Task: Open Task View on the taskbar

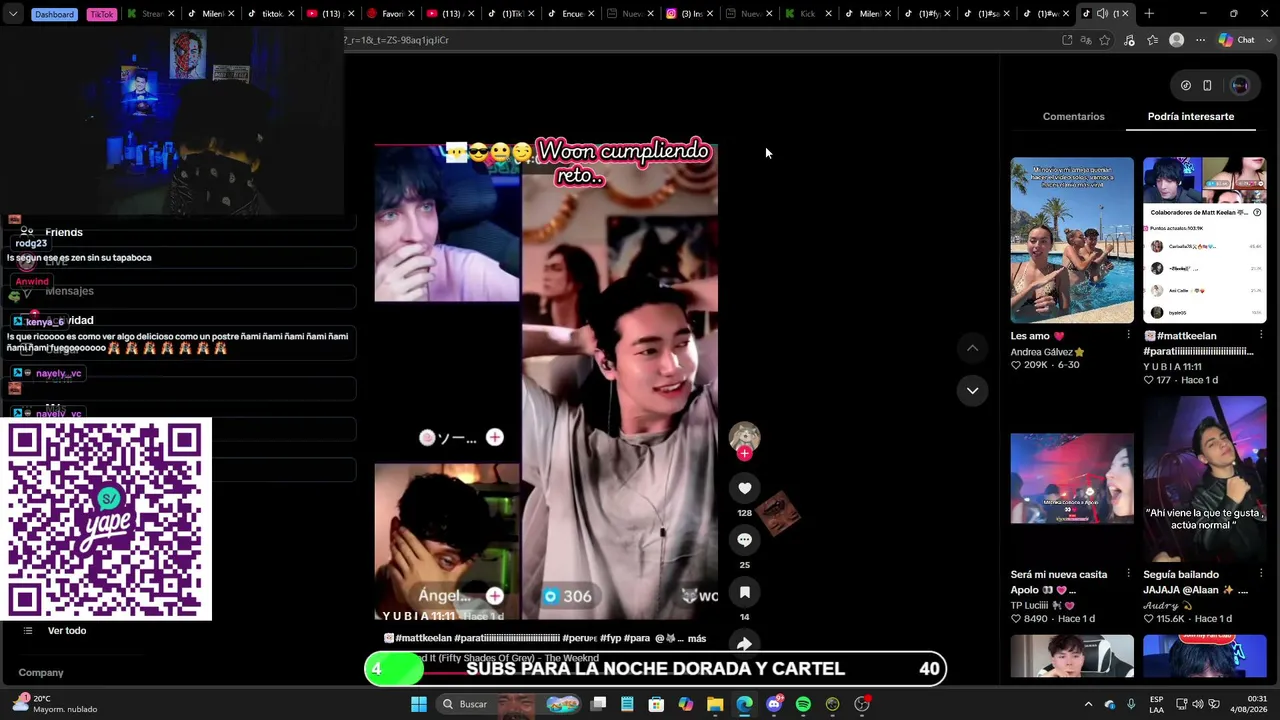Action: coord(598,704)
